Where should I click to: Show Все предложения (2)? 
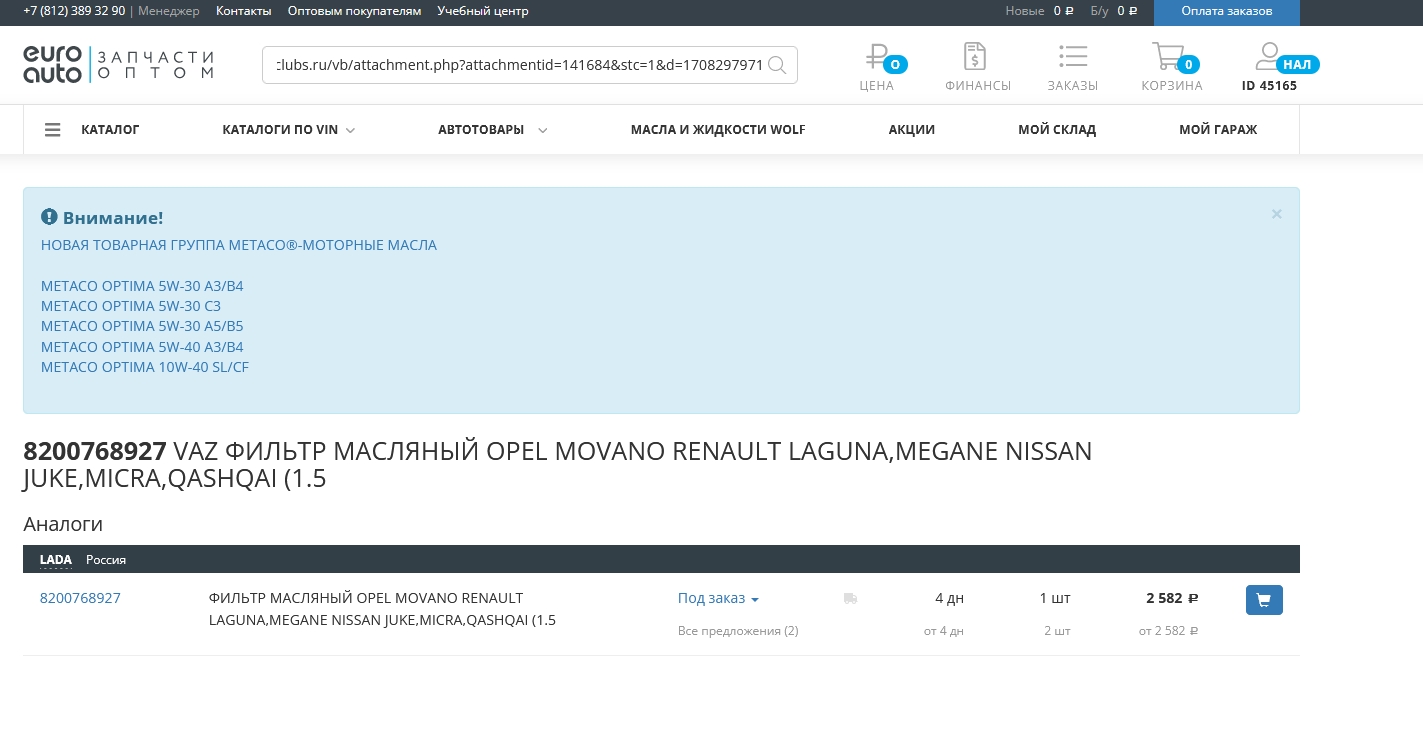click(x=738, y=631)
